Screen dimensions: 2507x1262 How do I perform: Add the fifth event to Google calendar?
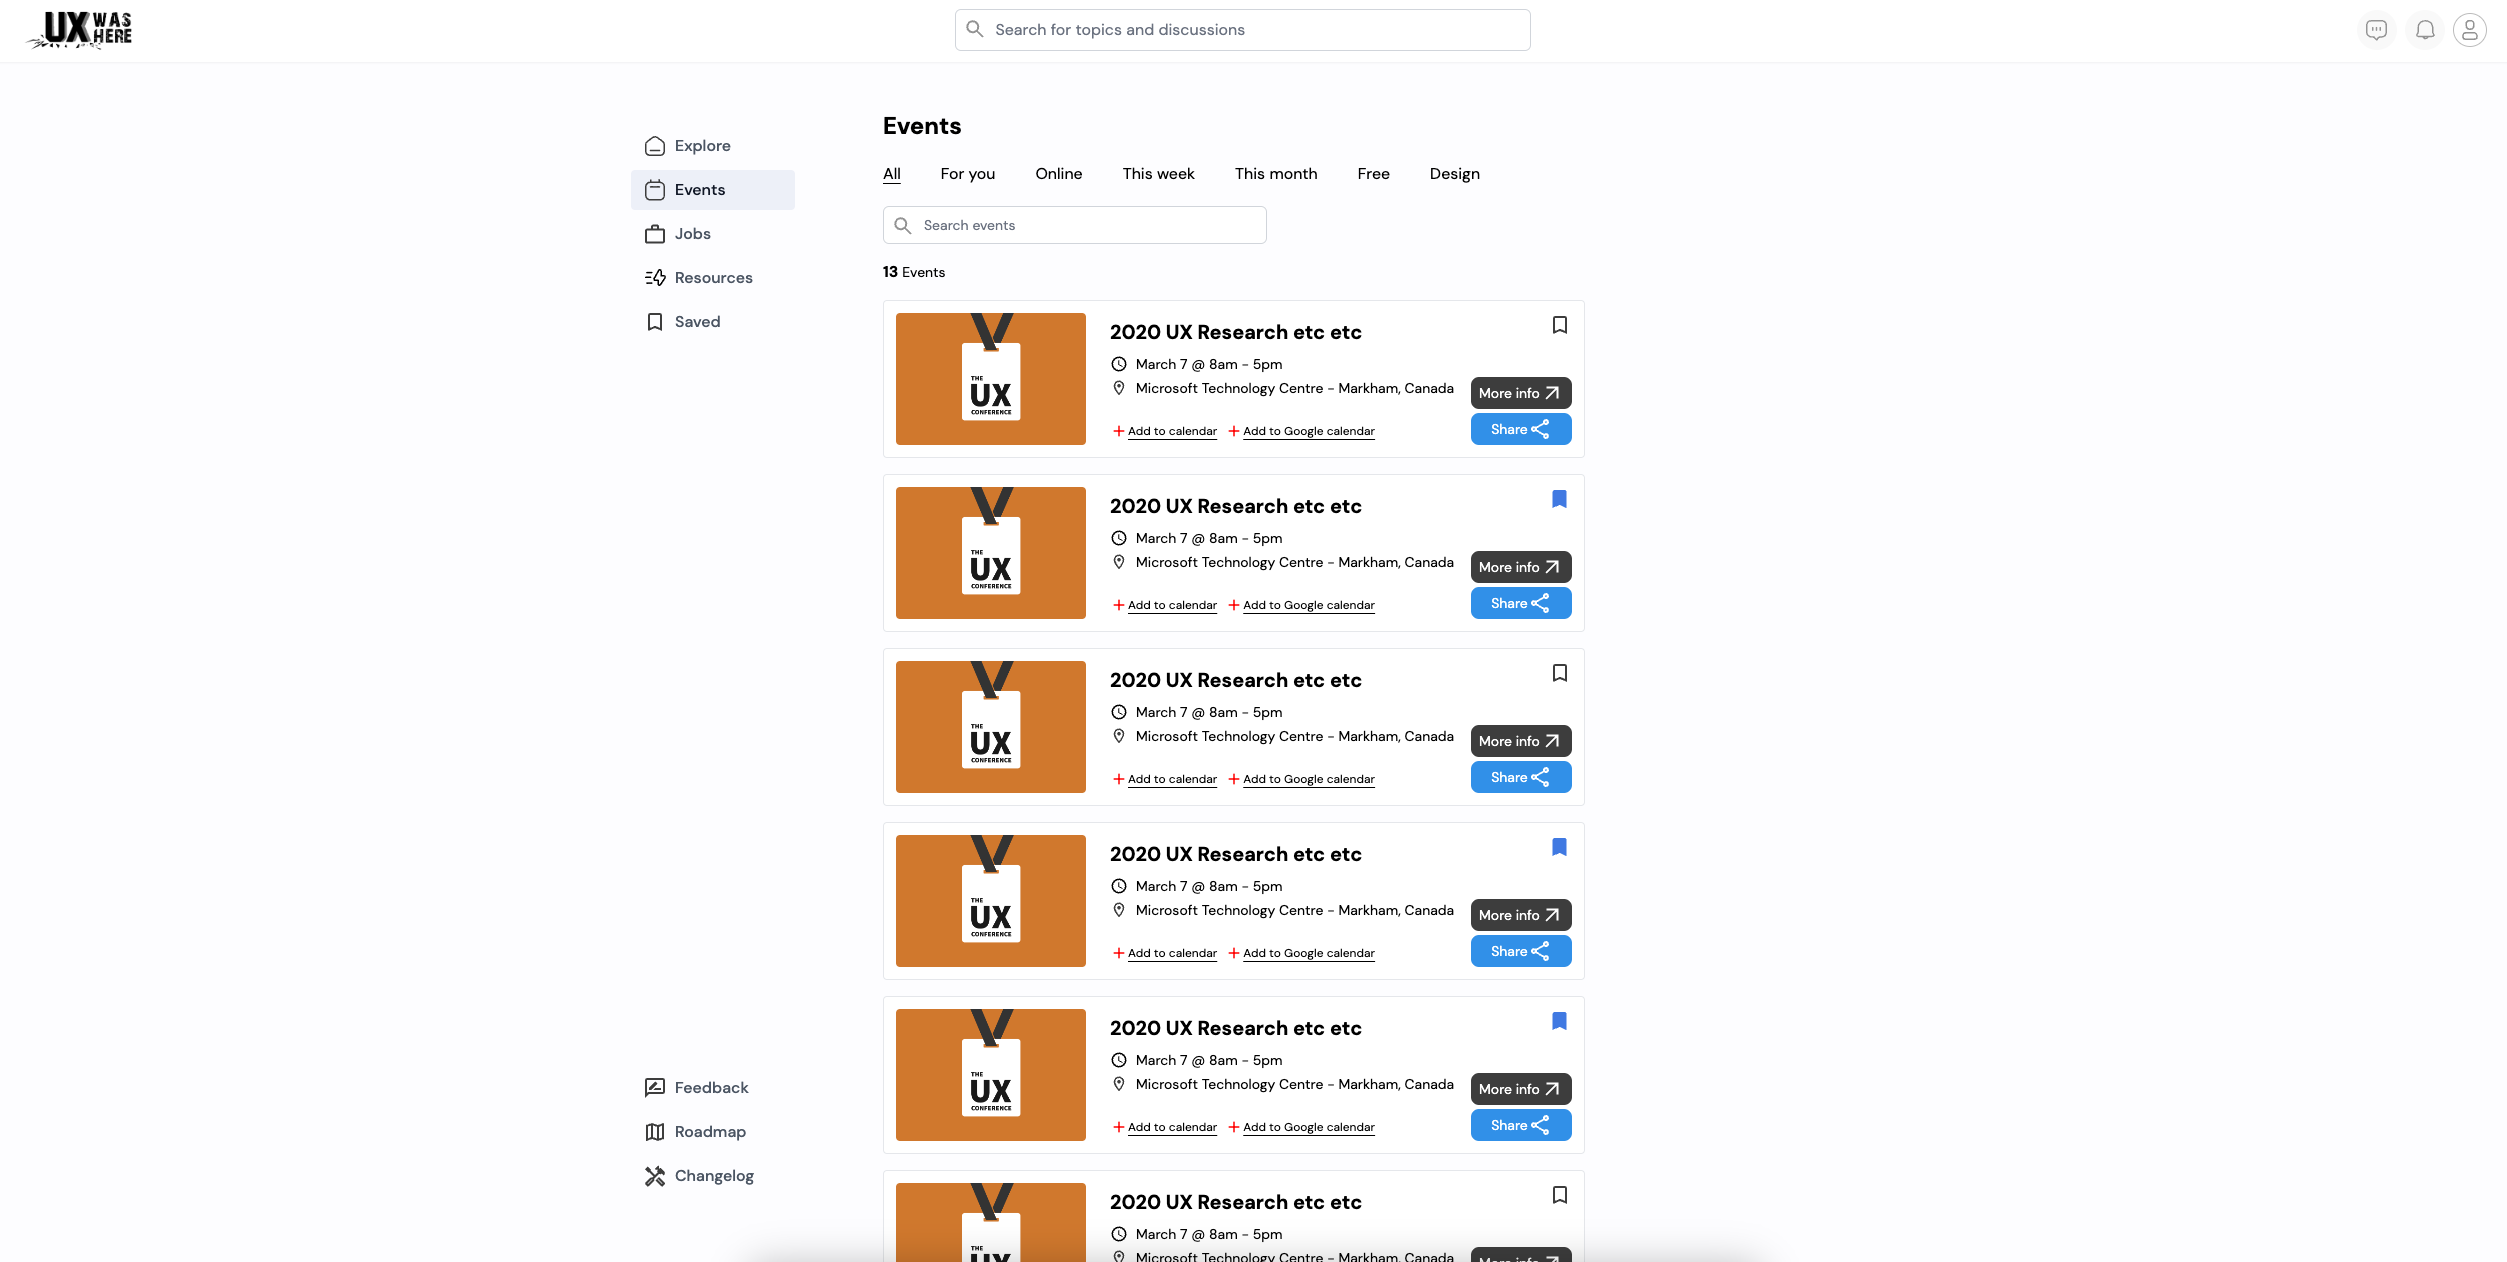click(1302, 1127)
